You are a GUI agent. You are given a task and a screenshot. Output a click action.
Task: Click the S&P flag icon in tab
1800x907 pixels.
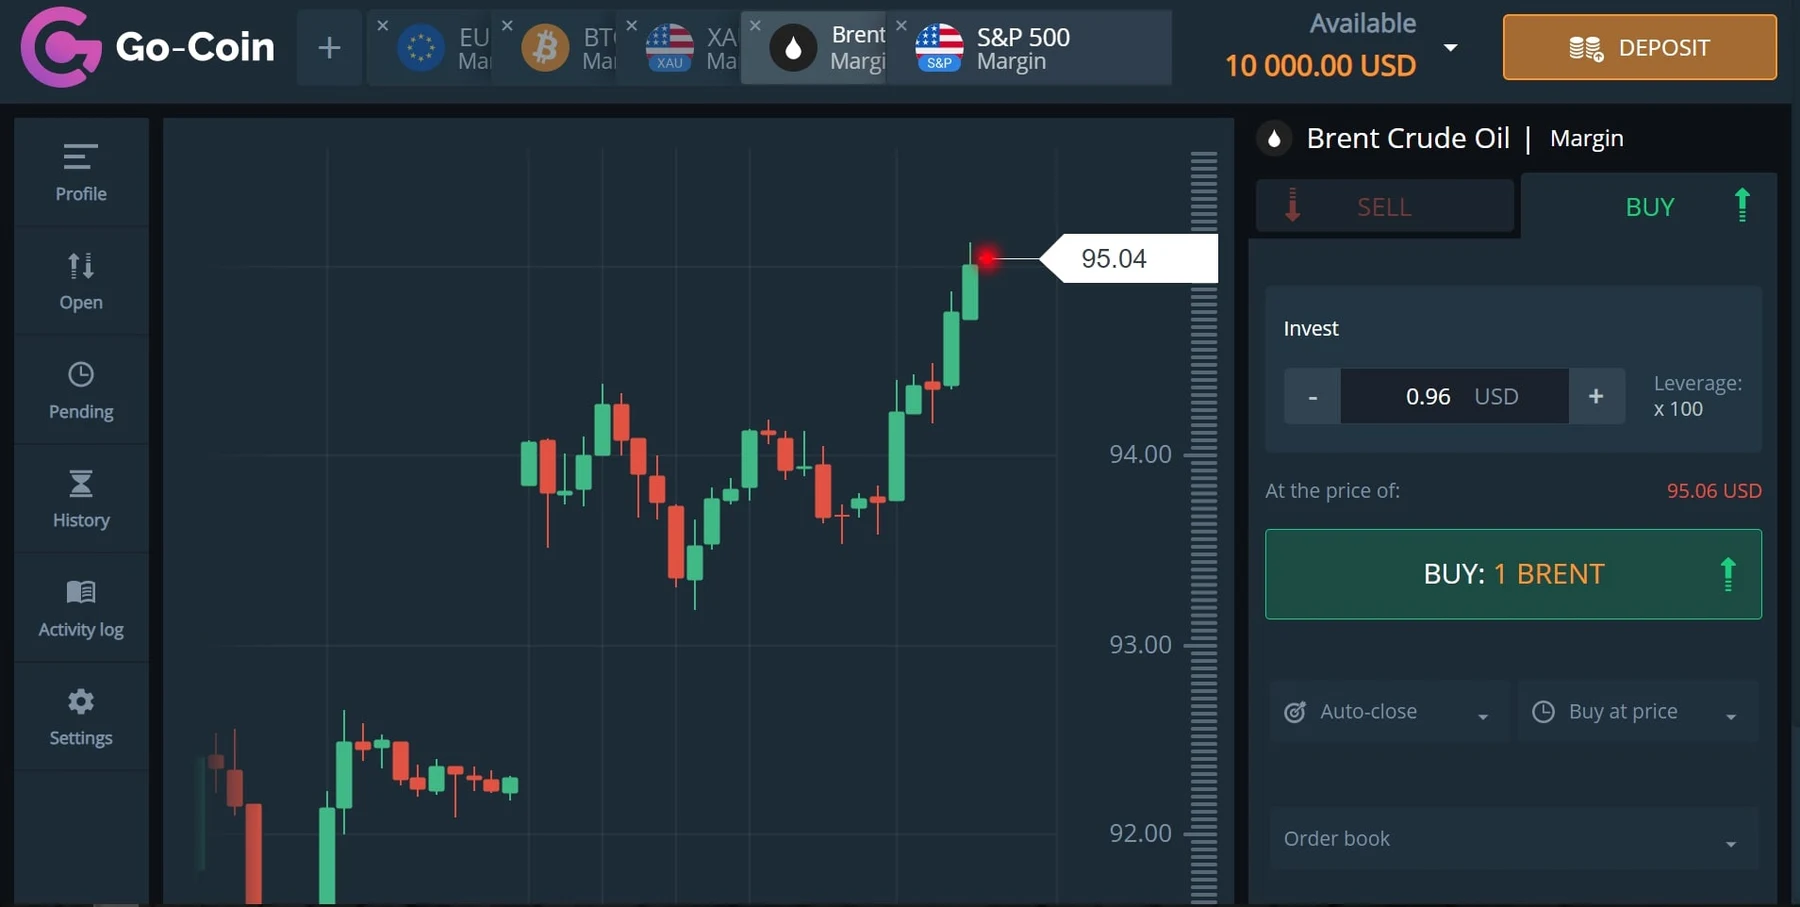point(940,48)
